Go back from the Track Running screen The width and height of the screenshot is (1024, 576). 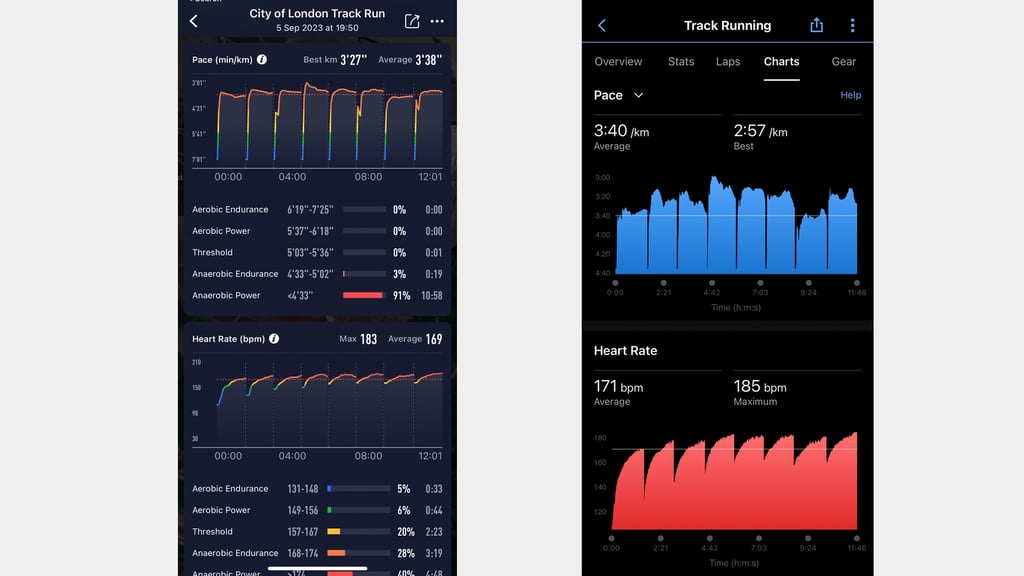[602, 25]
